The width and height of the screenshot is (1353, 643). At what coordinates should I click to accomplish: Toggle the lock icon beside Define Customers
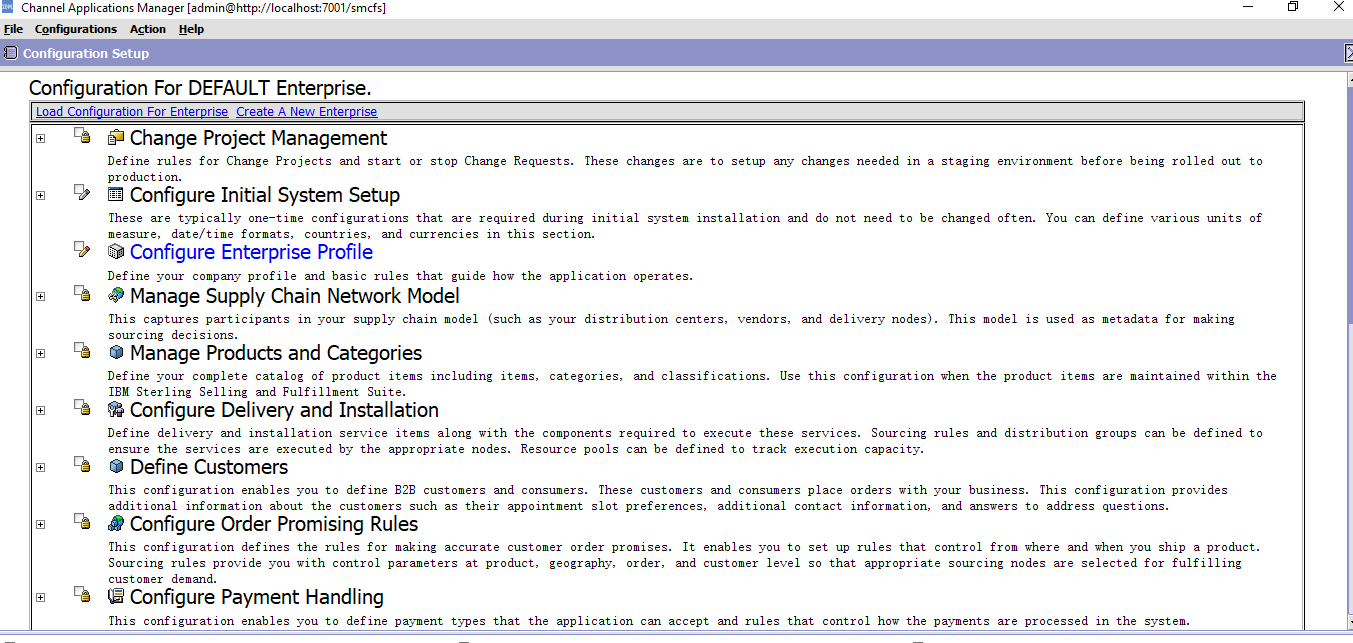pyautogui.click(x=81, y=464)
